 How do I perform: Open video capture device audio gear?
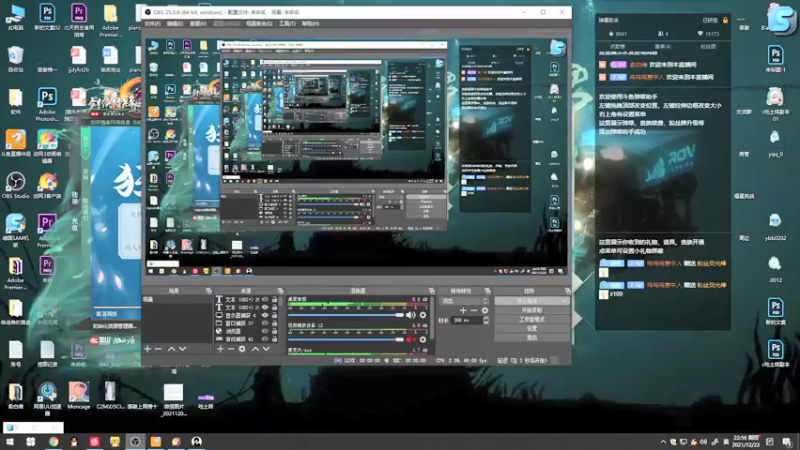[422, 339]
